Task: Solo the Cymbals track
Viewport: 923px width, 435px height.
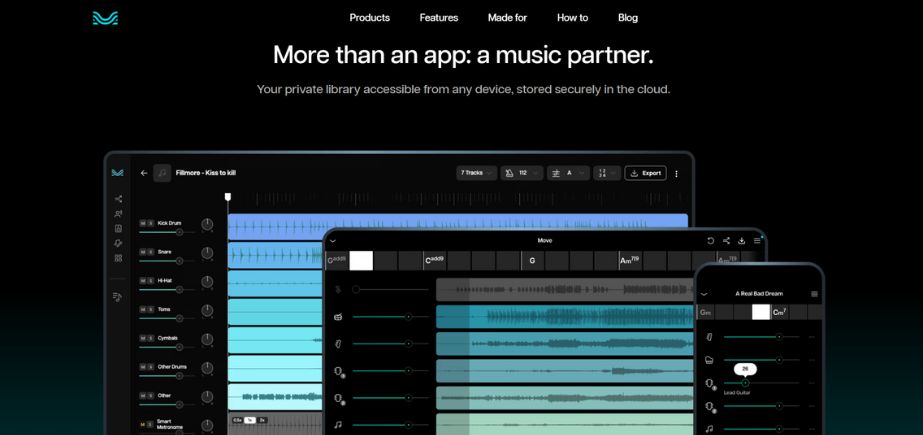Action: point(150,338)
